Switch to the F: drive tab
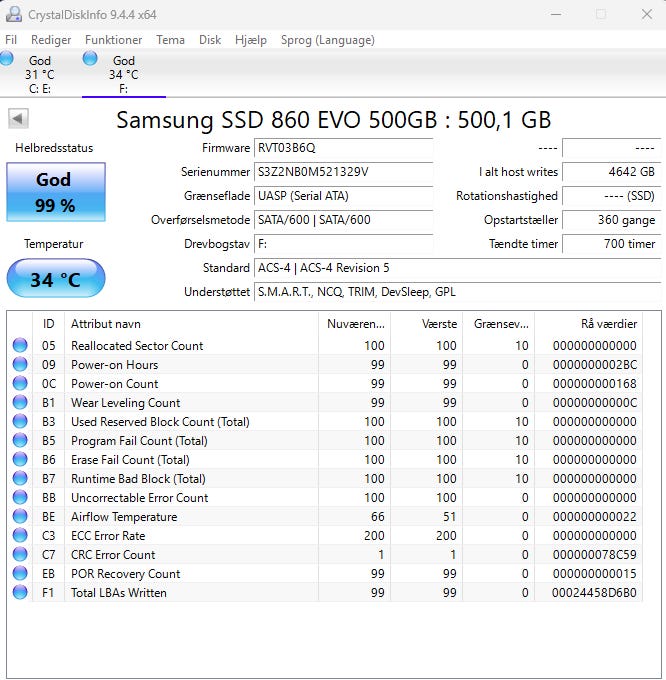The height and width of the screenshot is (680, 666). click(x=123, y=74)
